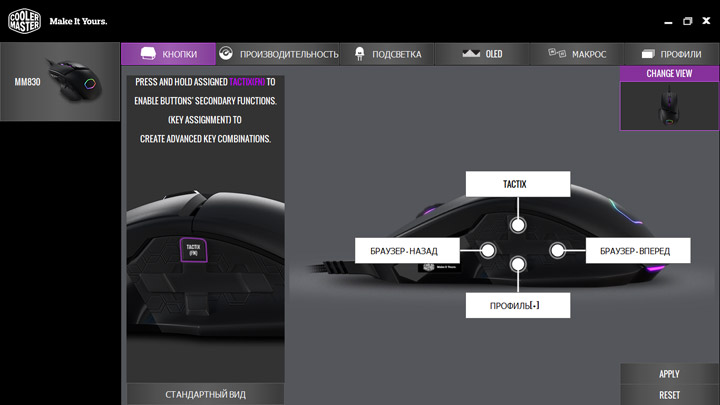Switch to the Профили tab
This screenshot has width=720, height=405.
tap(672, 54)
